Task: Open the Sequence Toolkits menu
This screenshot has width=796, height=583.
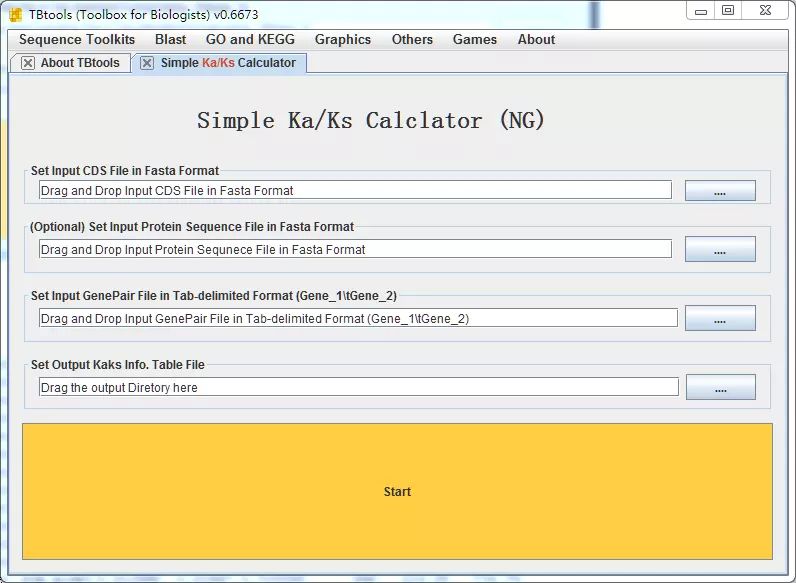Action: pyautogui.click(x=77, y=40)
